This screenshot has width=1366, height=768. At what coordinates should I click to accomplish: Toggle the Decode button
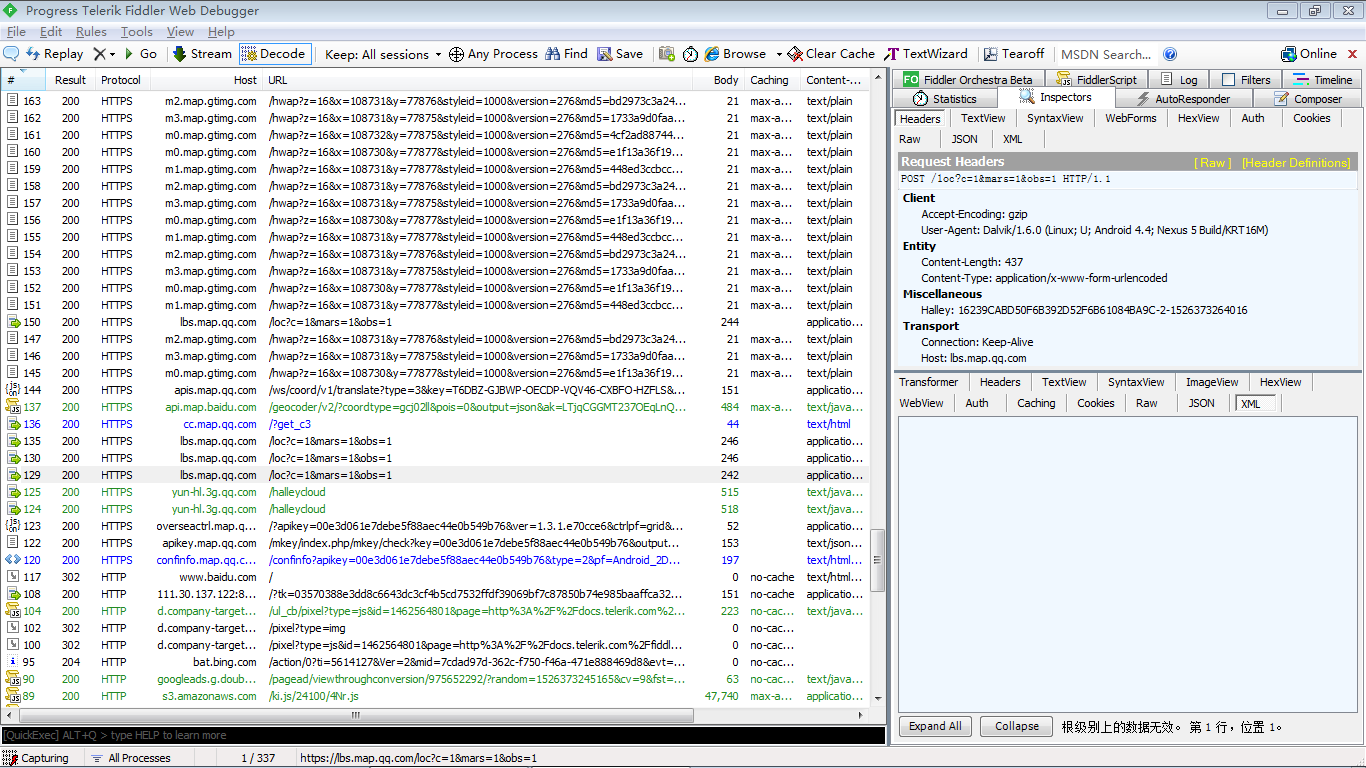(274, 54)
